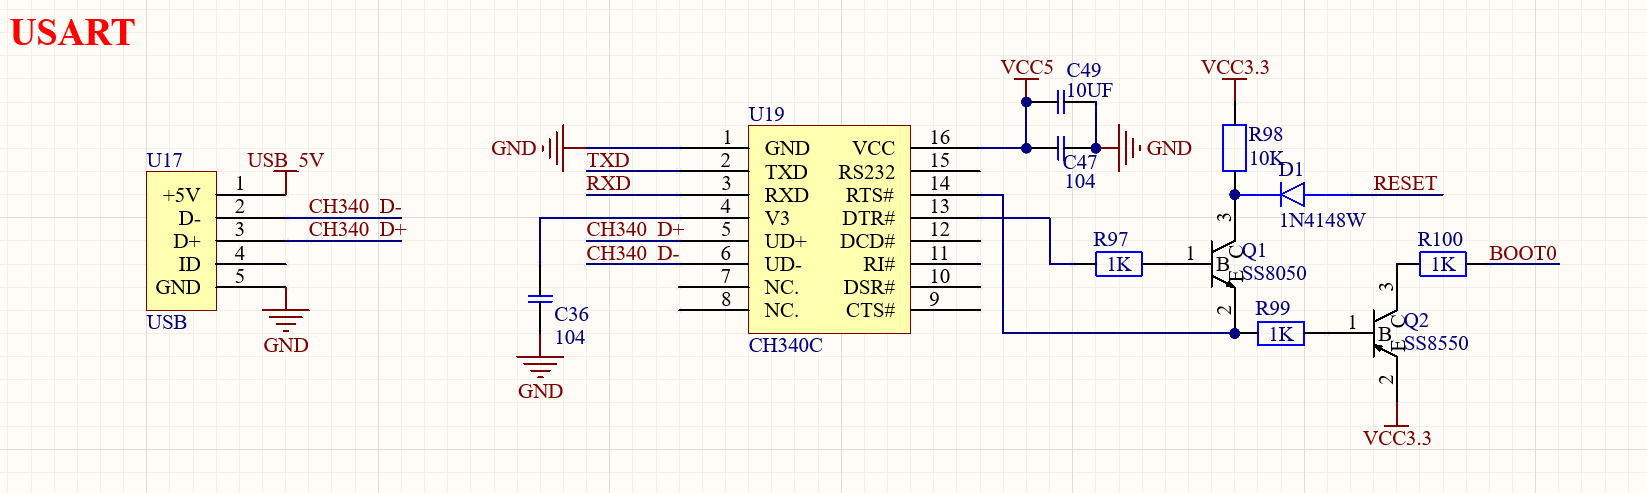Select the U17 USB connector symbol
Image resolution: width=1647 pixels, height=493 pixels.
(x=181, y=241)
